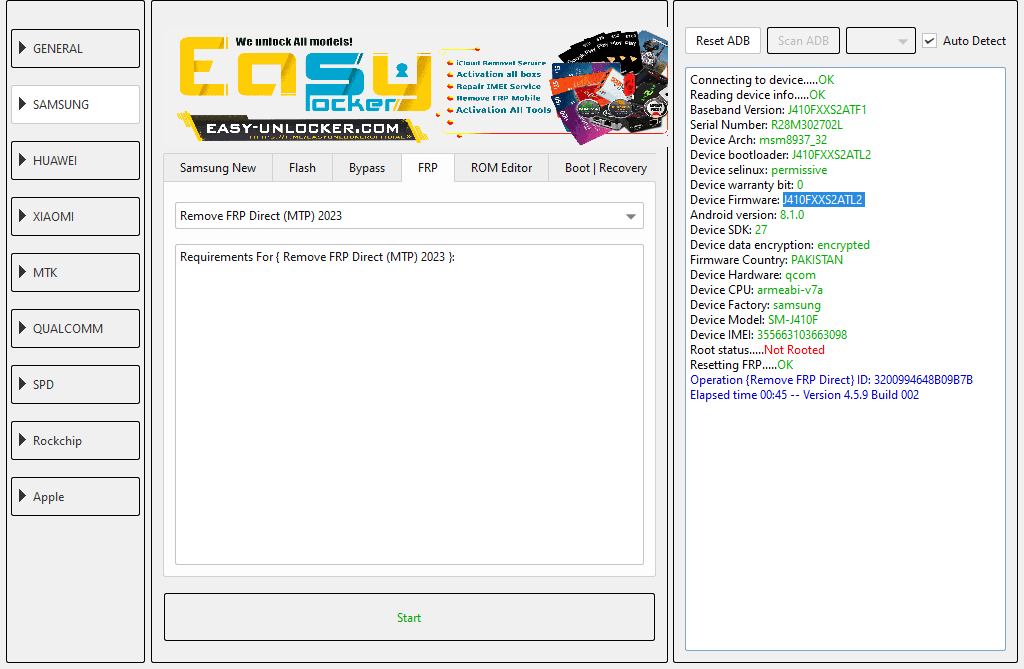Image resolution: width=1024 pixels, height=669 pixels.
Task: Open the XIAOMI section
Action: click(x=75, y=216)
